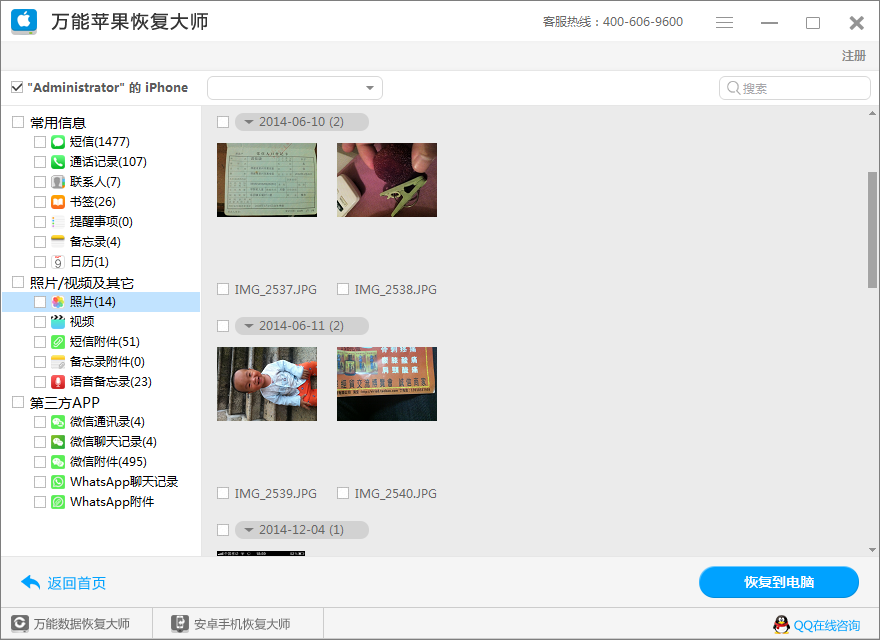This screenshot has height=640, width=880.
Task: Click inside the 搜索 search field
Action: (x=795, y=88)
